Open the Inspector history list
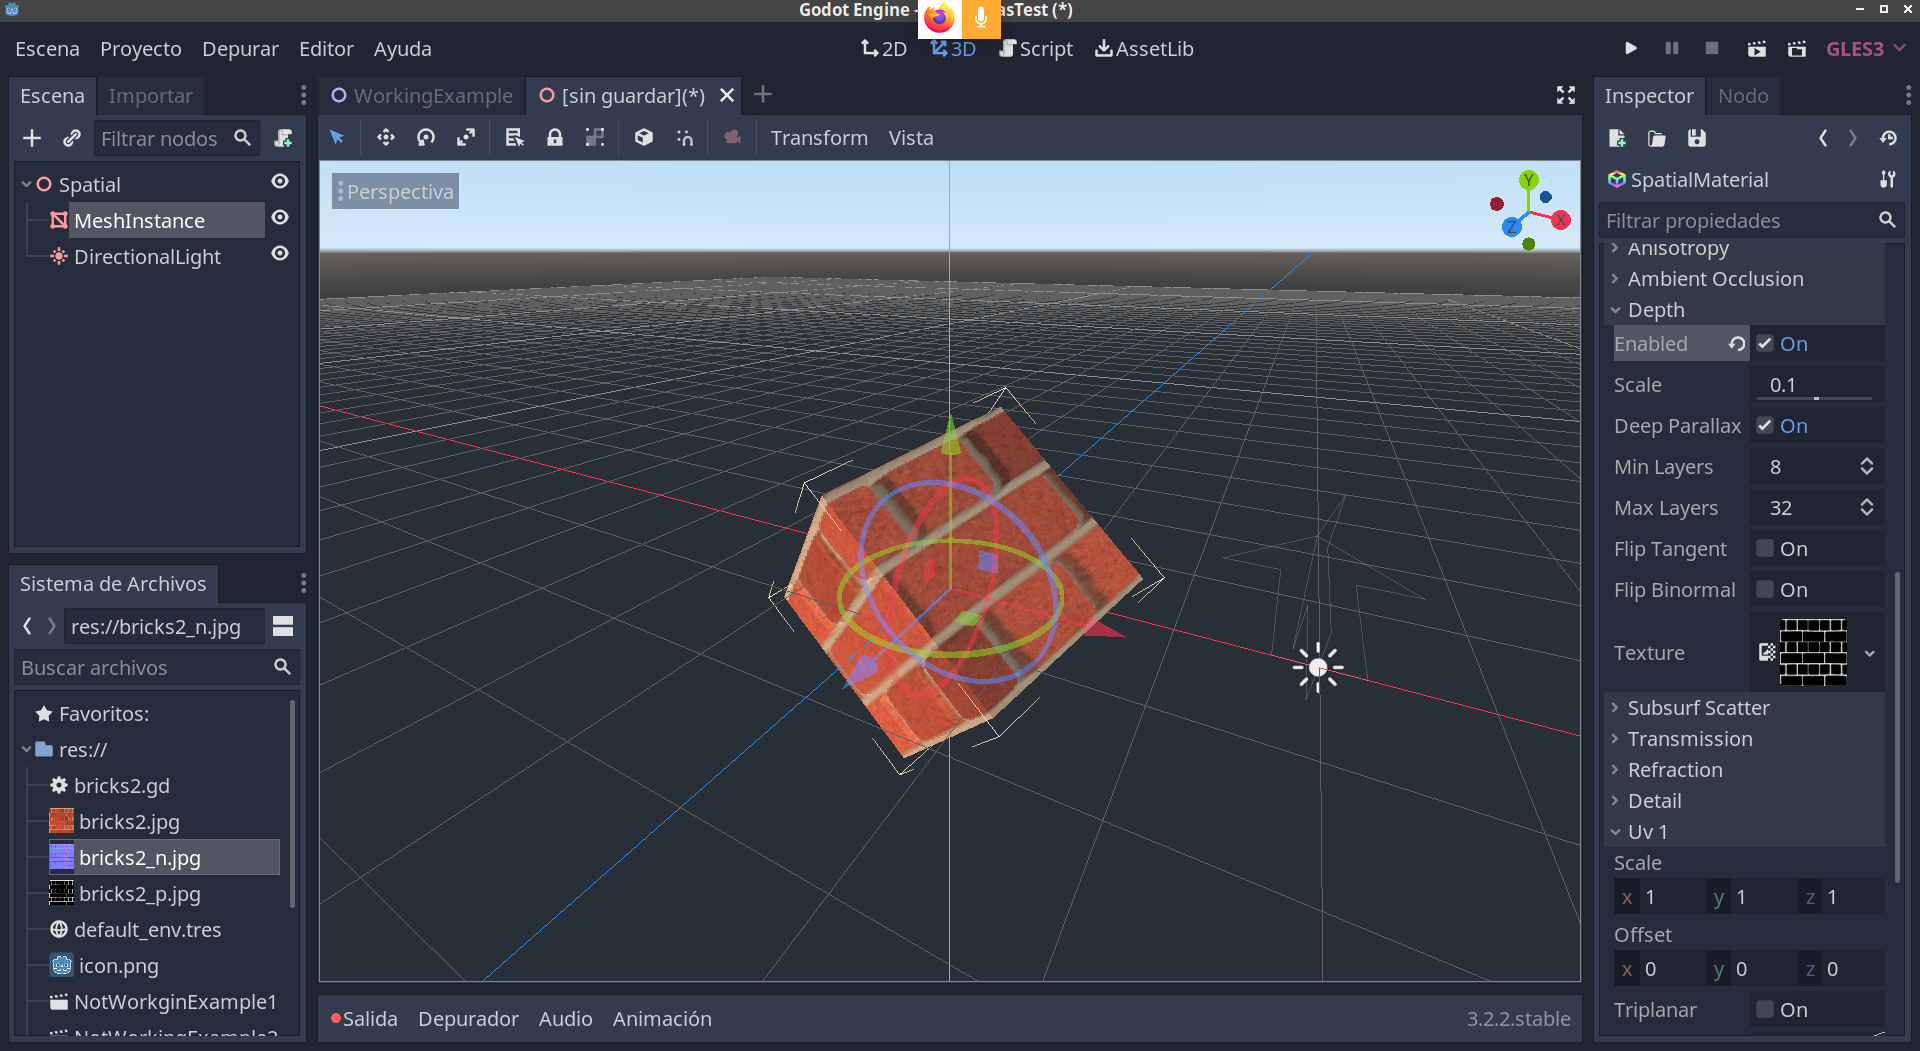 pyautogui.click(x=1888, y=138)
